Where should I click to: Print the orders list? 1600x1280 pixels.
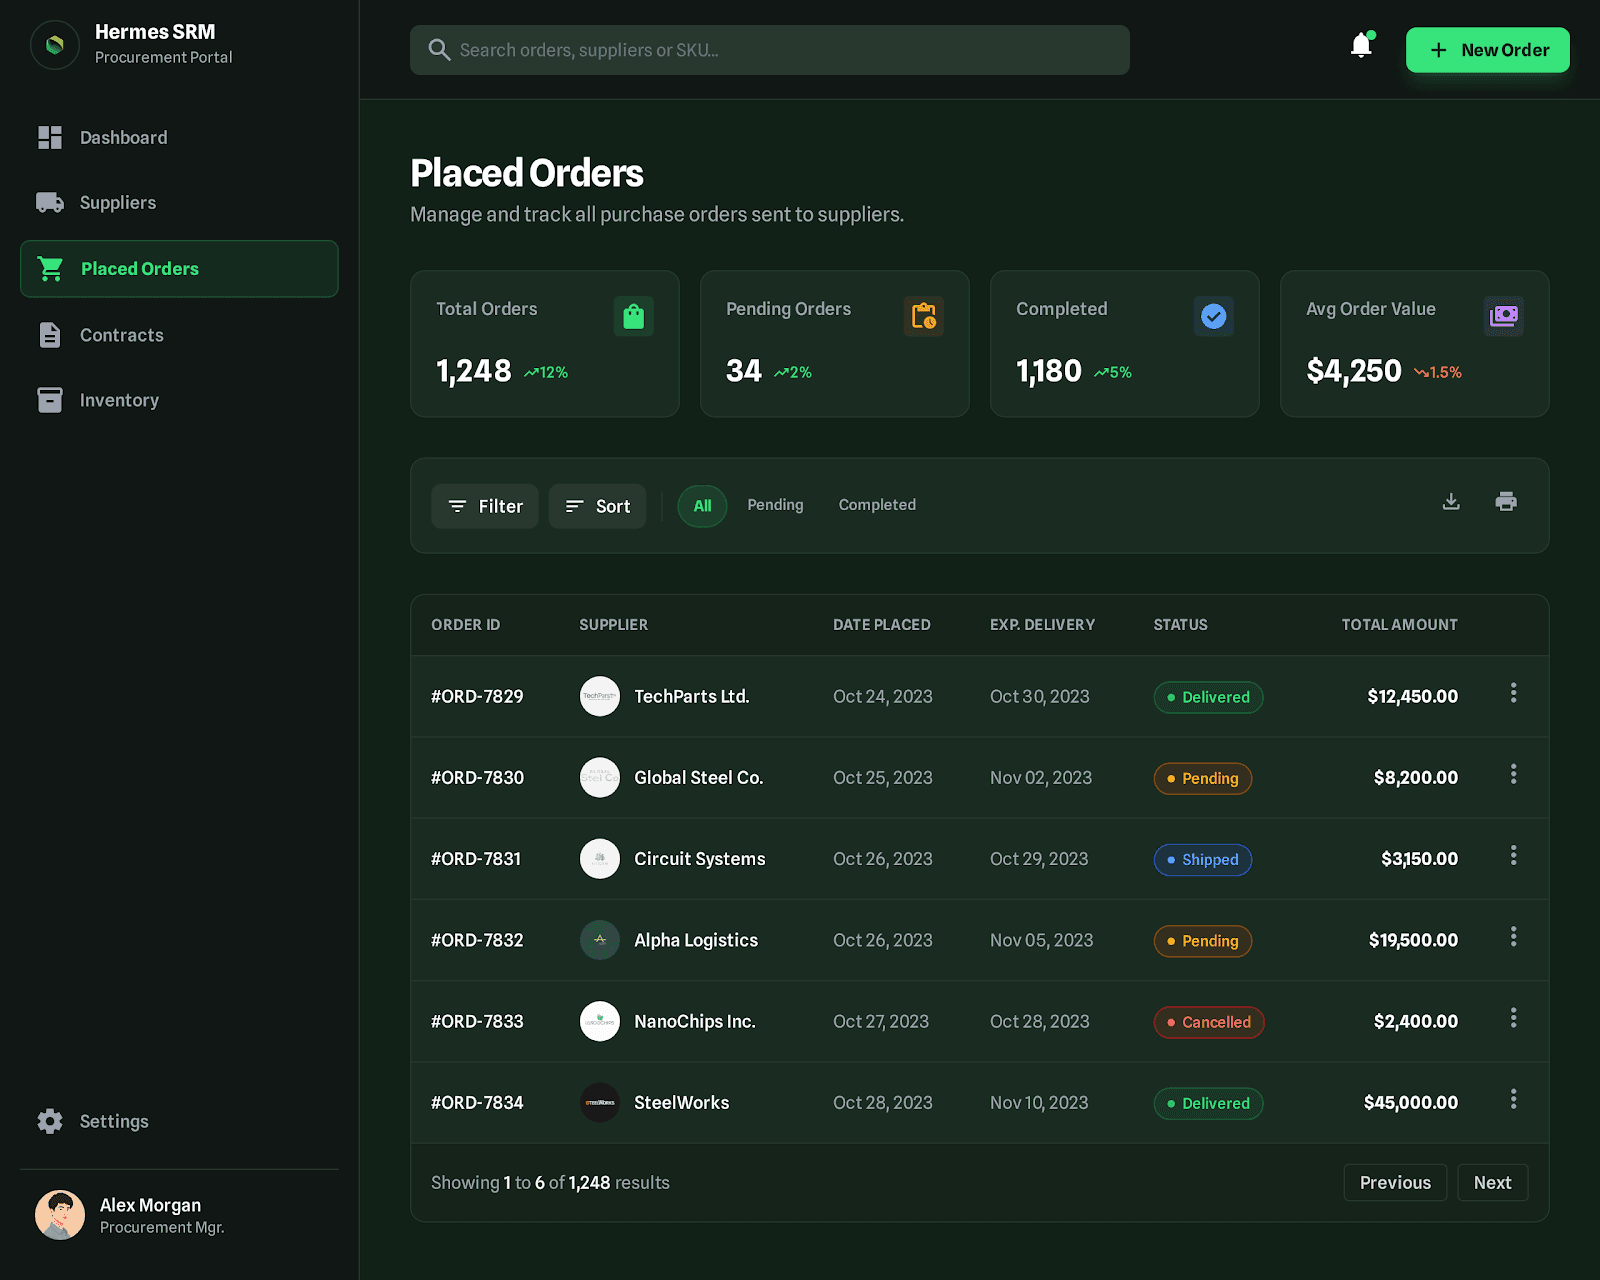click(1506, 502)
